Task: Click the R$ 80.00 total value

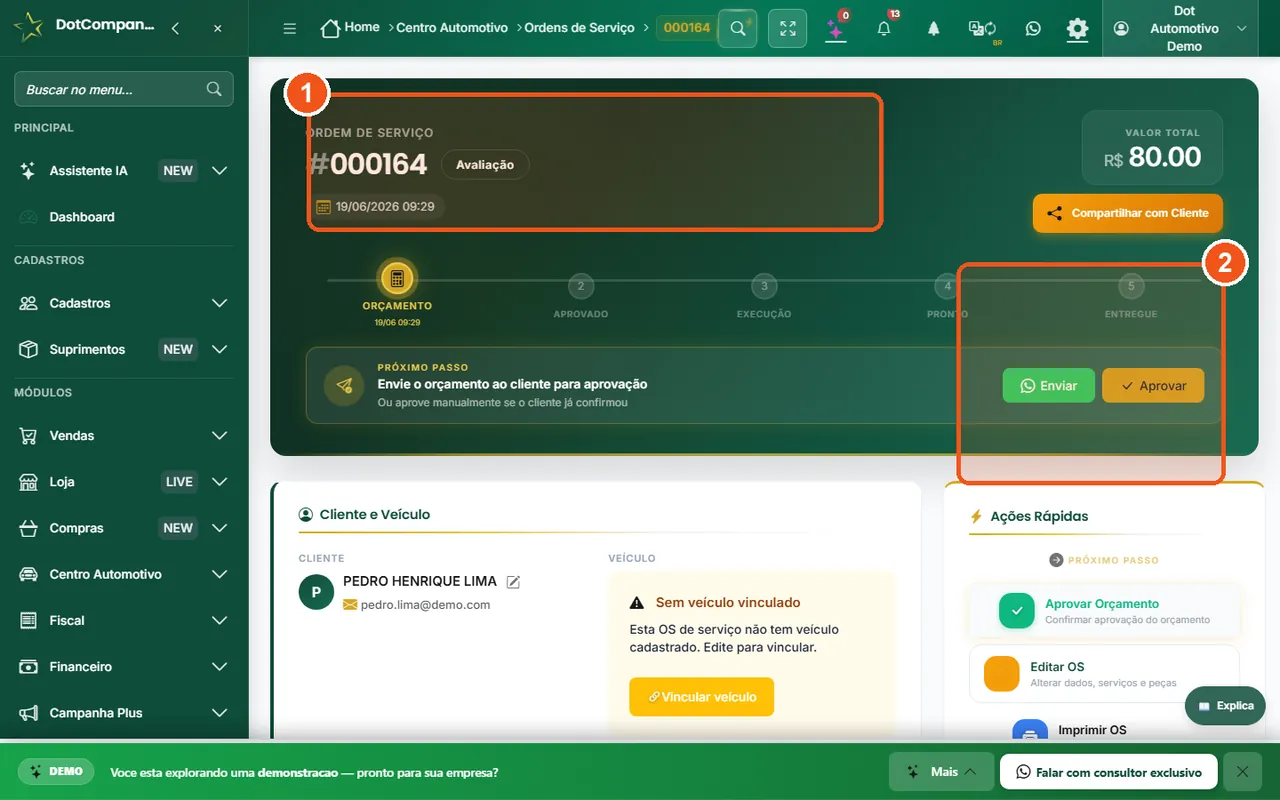Action: [1152, 158]
